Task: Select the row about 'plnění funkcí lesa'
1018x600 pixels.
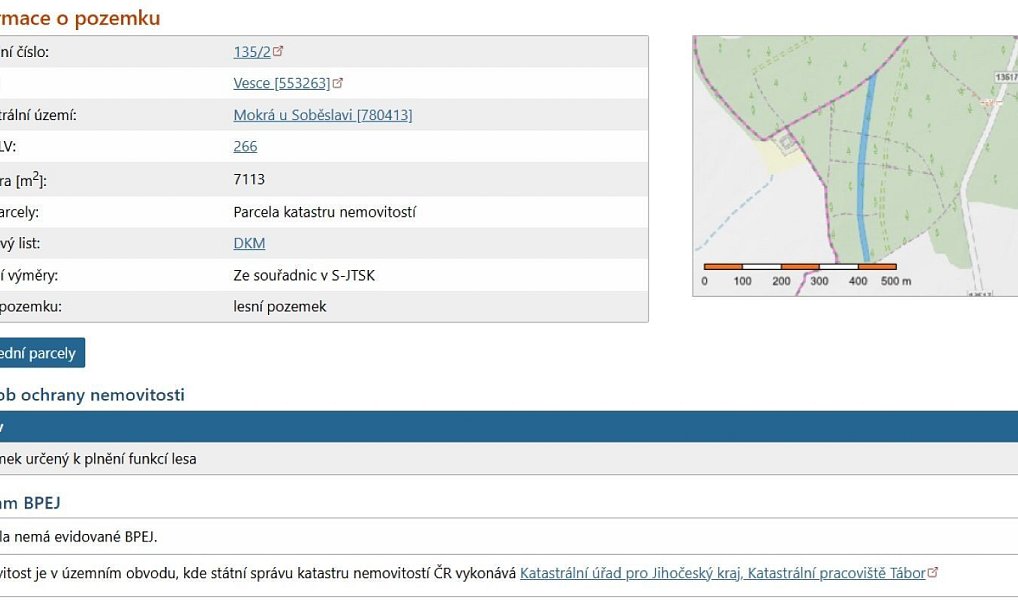Action: click(509, 458)
